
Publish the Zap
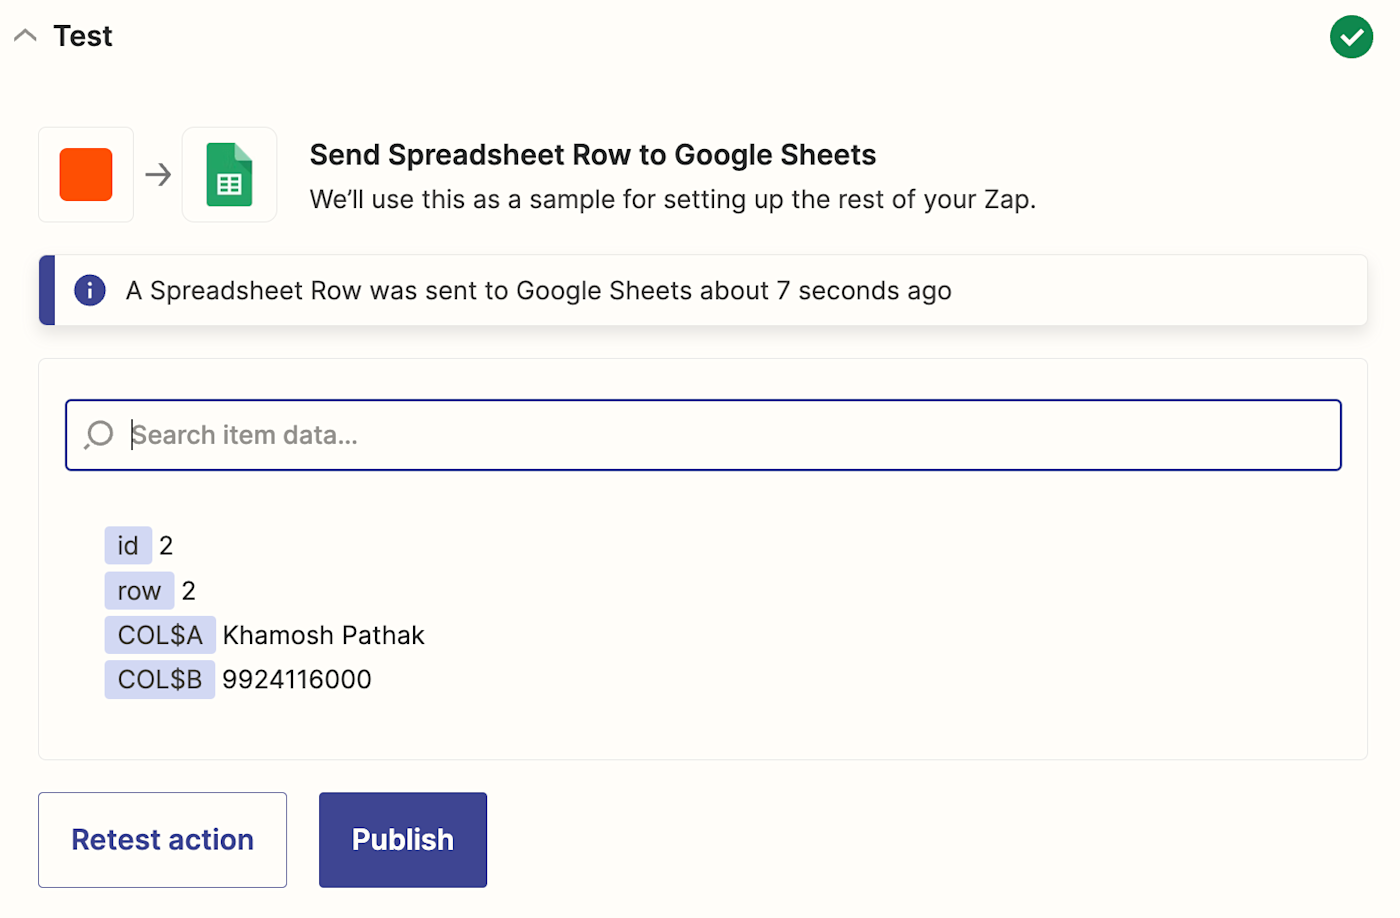402,840
